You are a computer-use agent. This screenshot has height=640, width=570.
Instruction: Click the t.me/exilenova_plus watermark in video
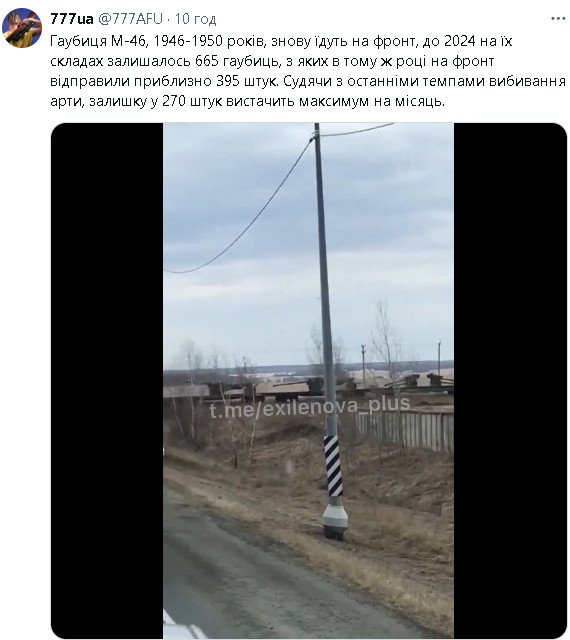[x=309, y=407]
